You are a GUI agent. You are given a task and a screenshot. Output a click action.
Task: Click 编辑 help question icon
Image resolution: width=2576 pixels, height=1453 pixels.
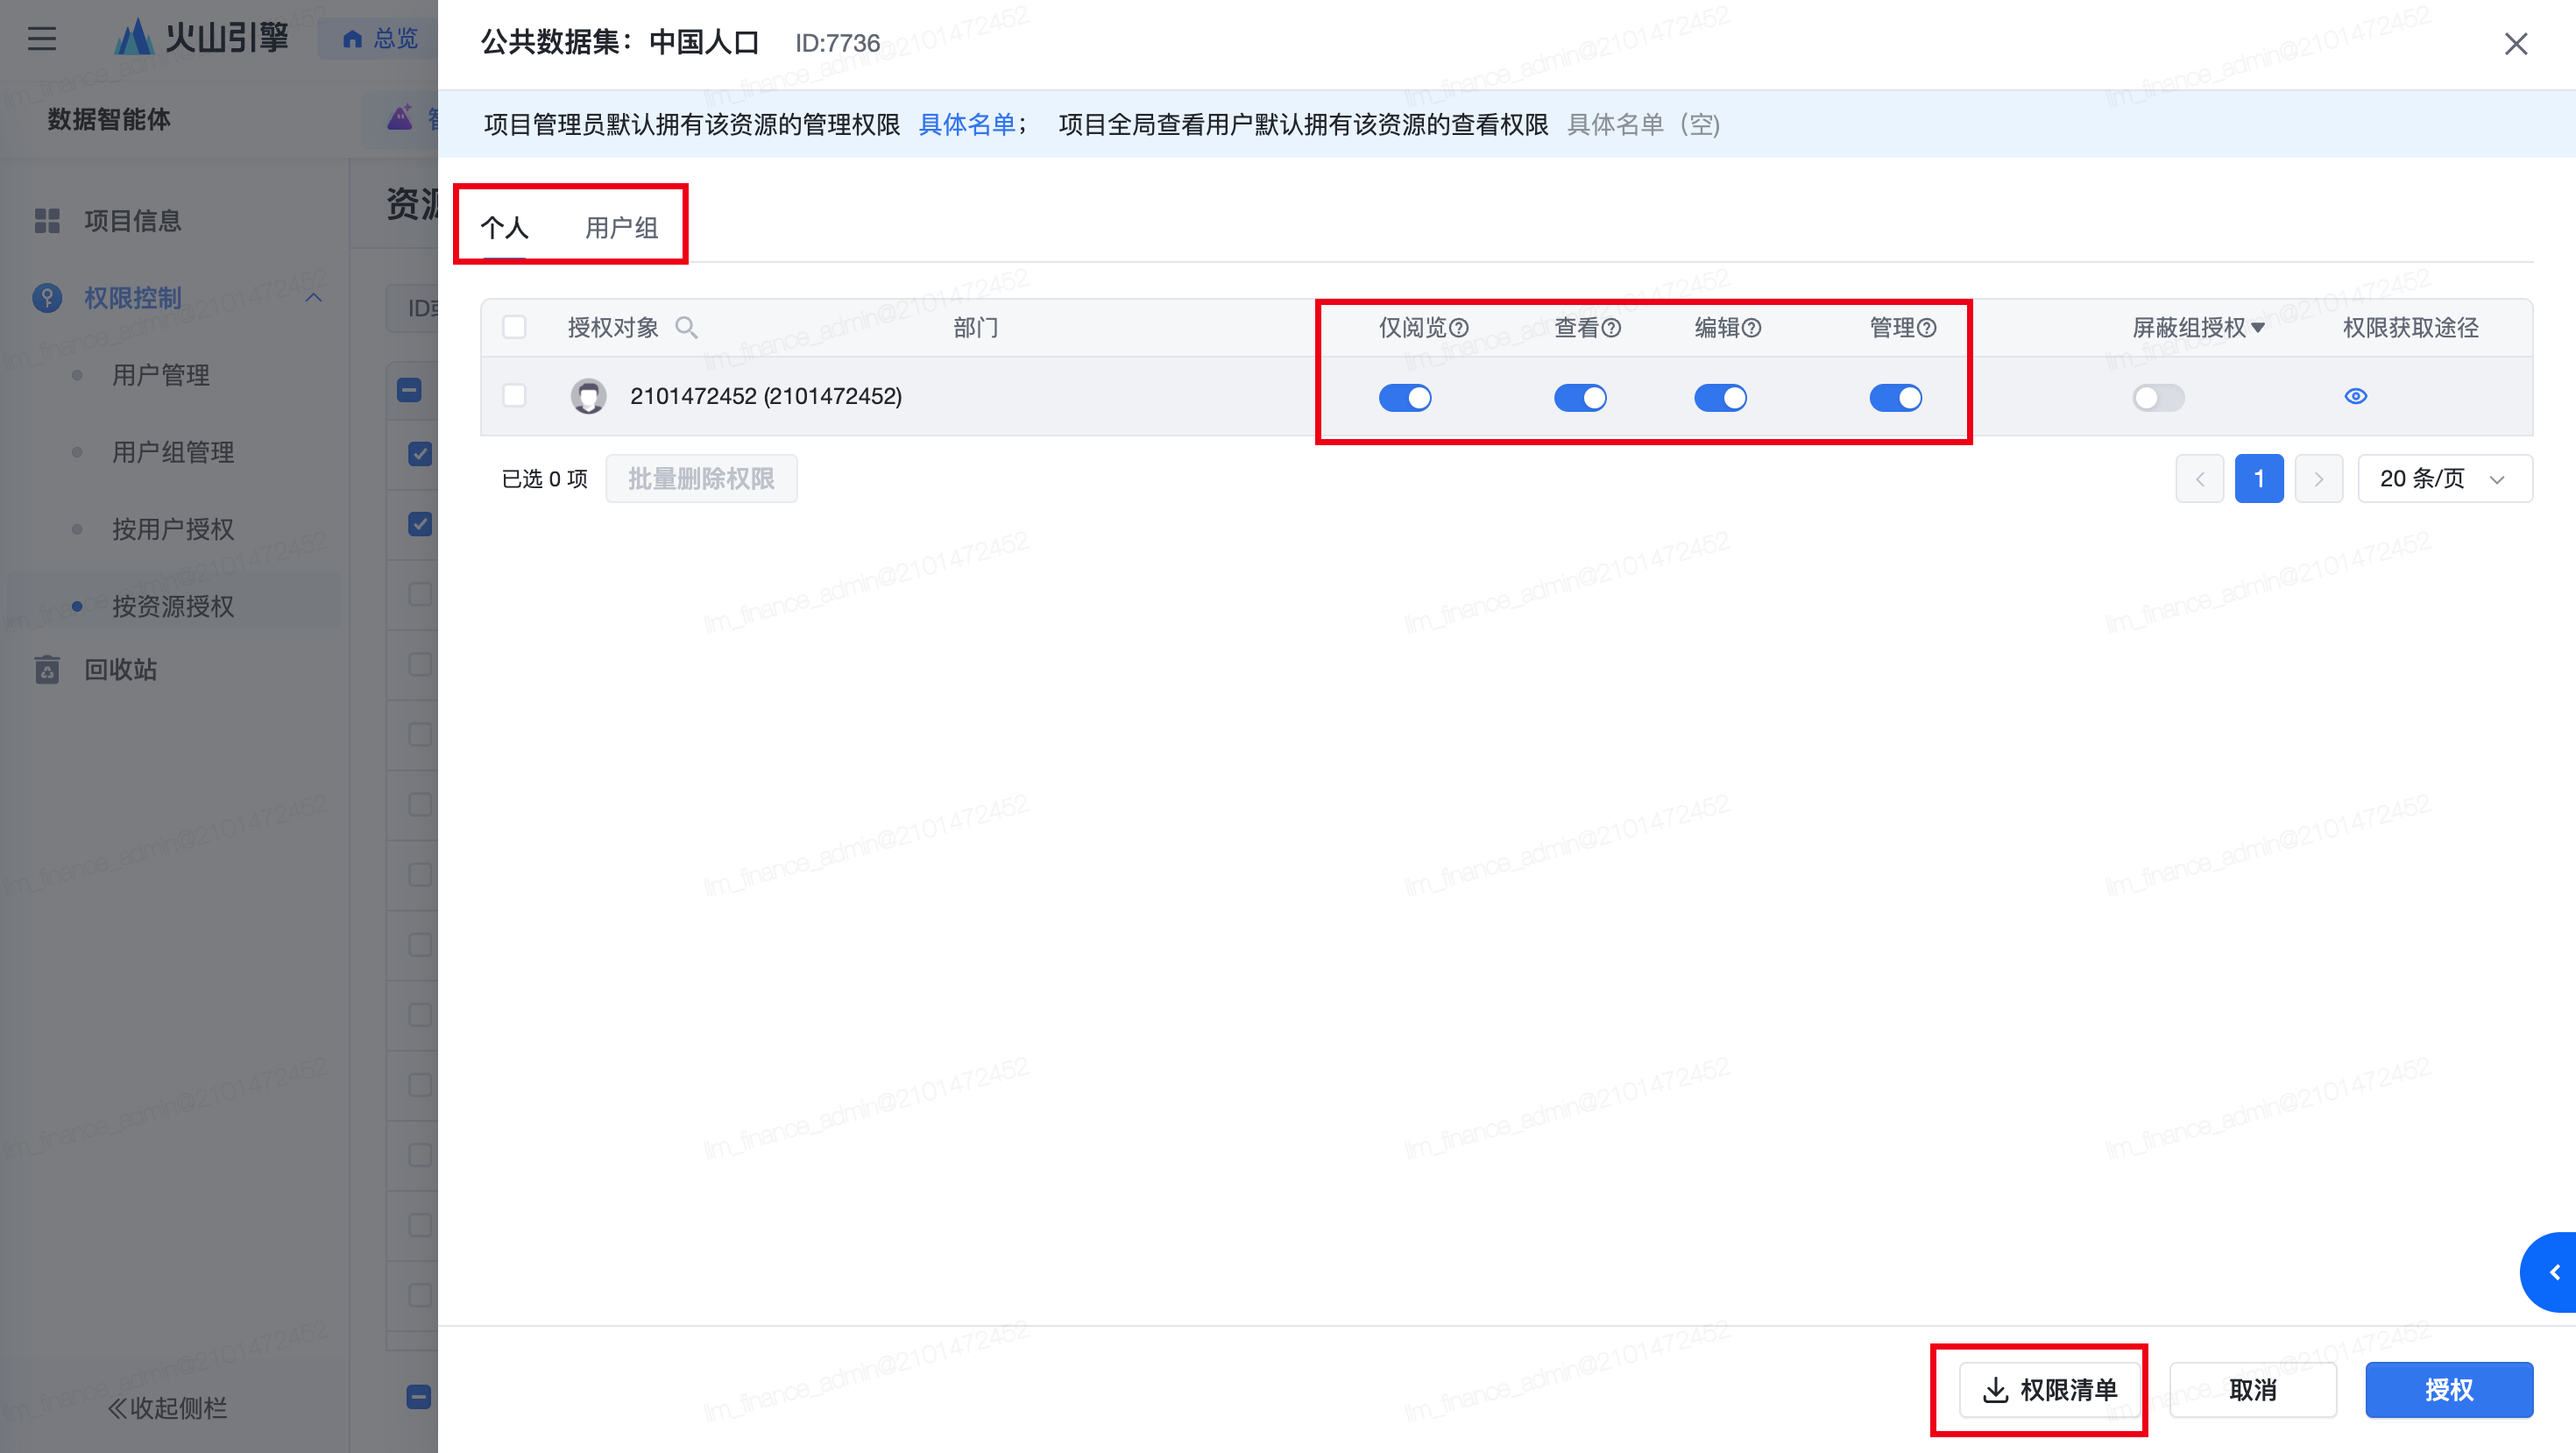click(x=1751, y=327)
